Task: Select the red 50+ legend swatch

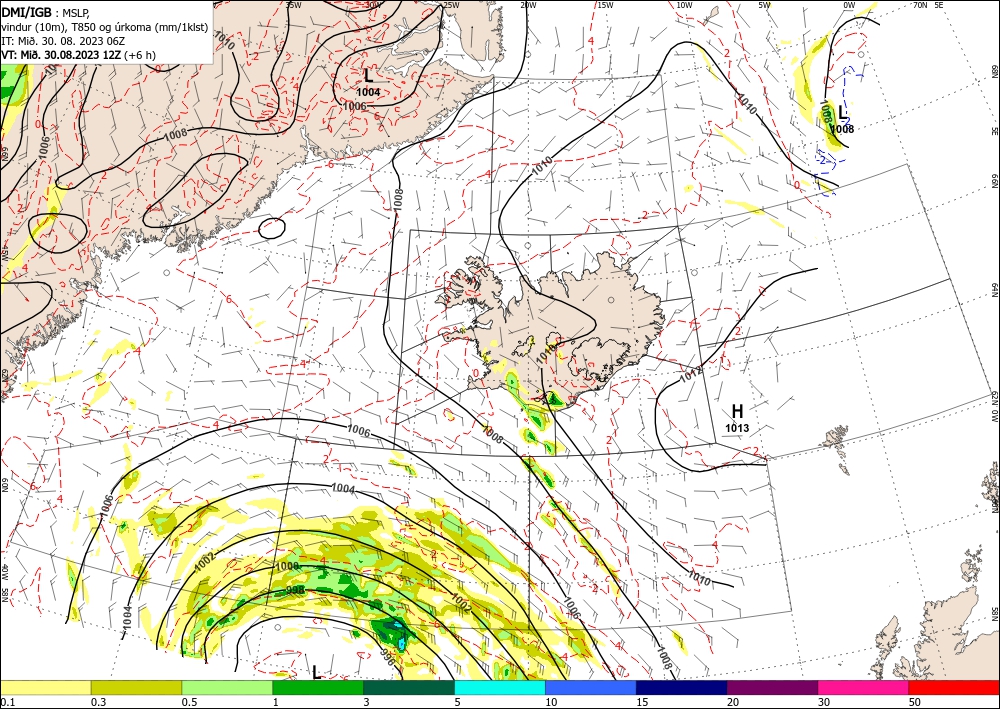Action: pyautogui.click(x=954, y=687)
